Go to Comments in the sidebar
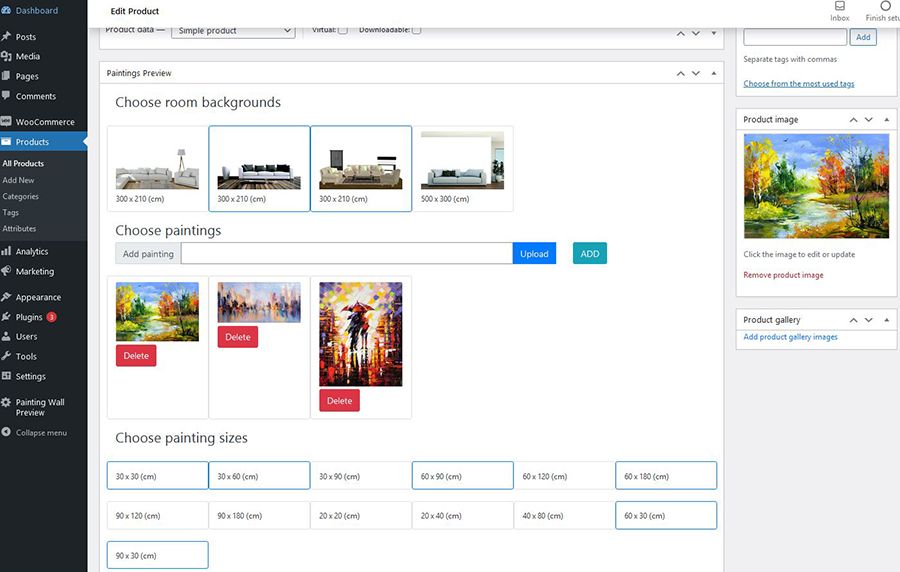 coord(36,97)
